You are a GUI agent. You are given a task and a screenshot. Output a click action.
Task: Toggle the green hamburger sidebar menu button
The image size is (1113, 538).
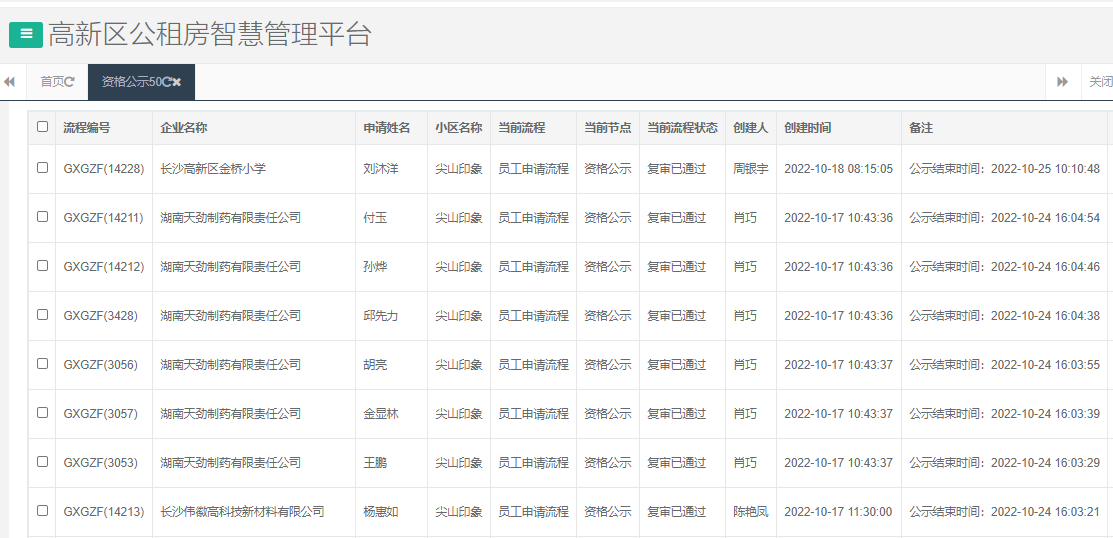coord(26,34)
